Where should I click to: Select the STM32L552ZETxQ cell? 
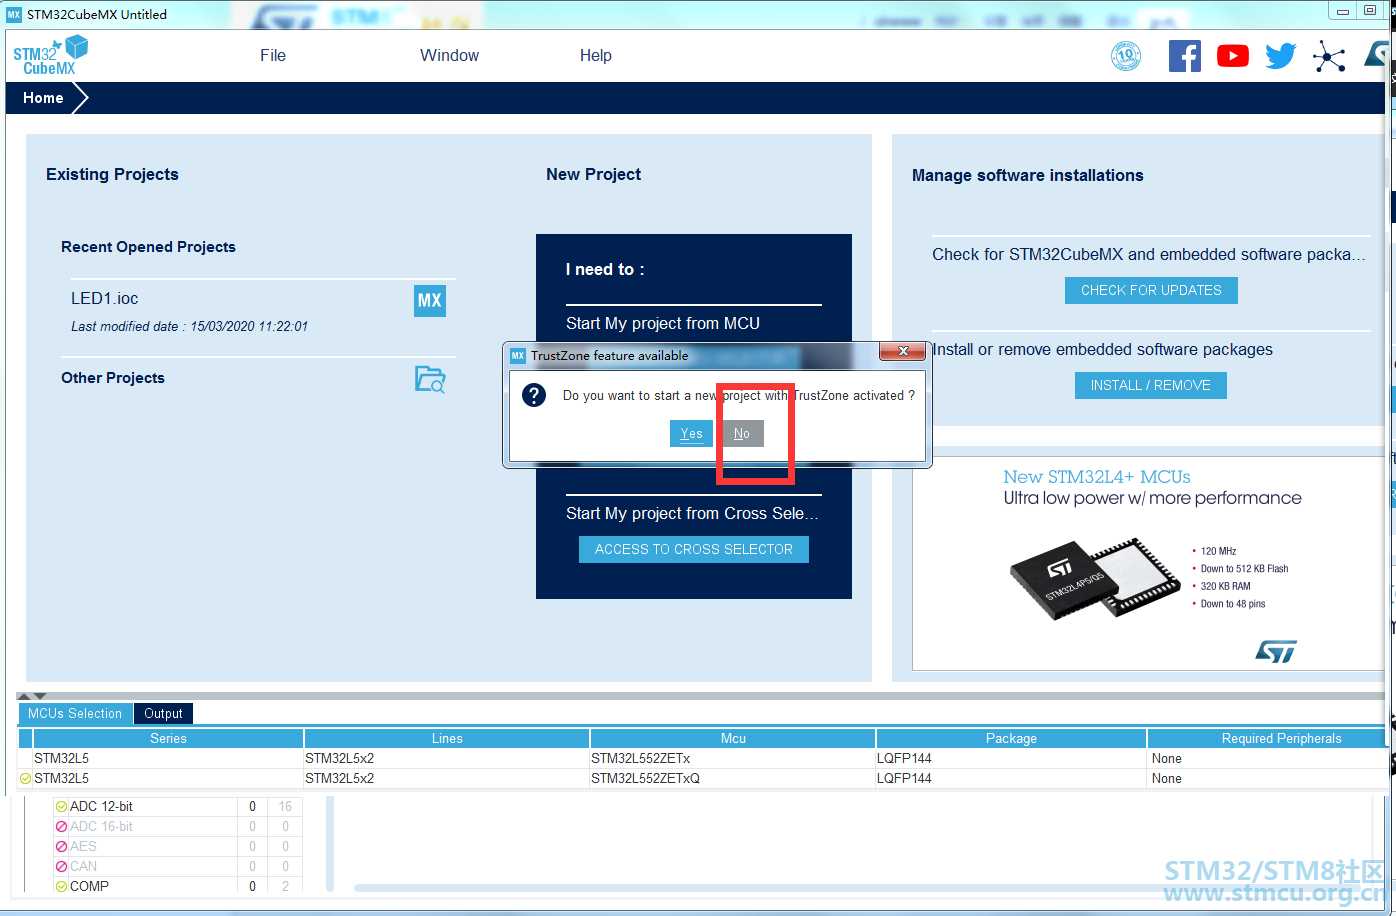coord(733,778)
